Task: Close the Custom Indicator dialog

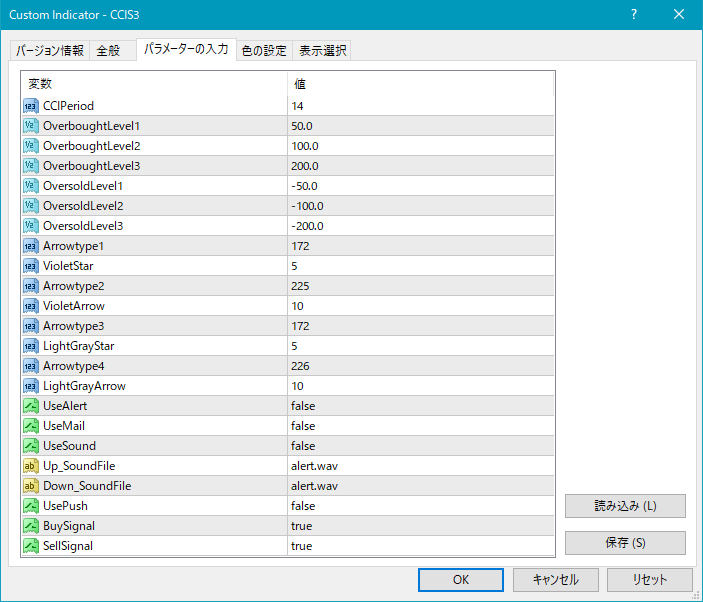Action: pos(679,14)
